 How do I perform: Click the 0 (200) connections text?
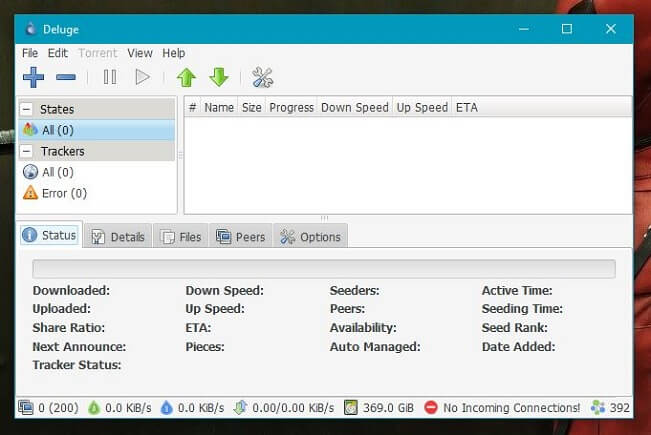point(58,408)
